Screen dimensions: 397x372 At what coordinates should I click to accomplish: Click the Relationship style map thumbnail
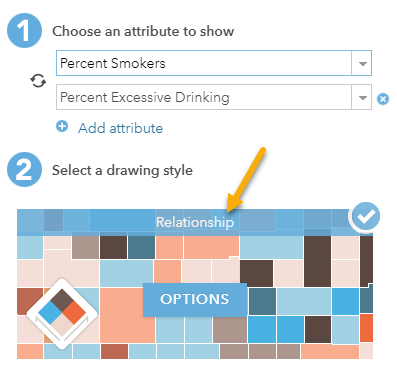[x=195, y=284]
